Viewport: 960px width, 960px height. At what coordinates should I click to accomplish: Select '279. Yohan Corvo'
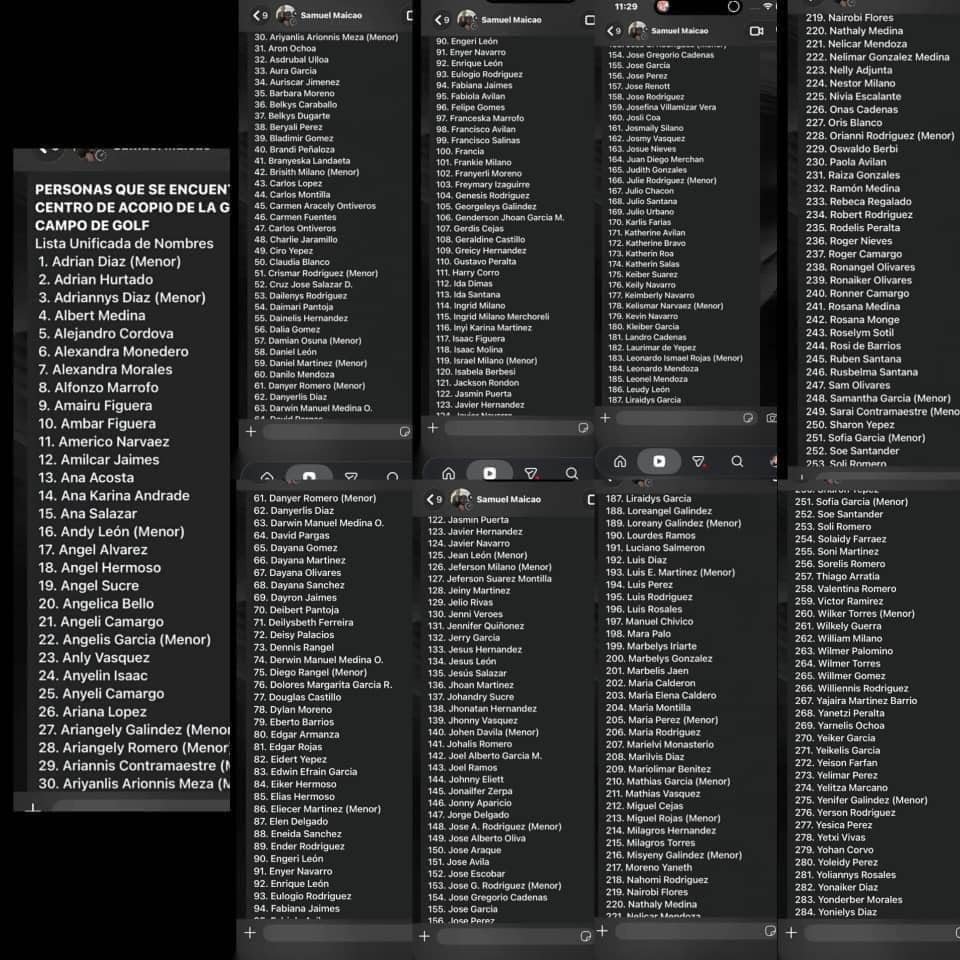coord(834,850)
